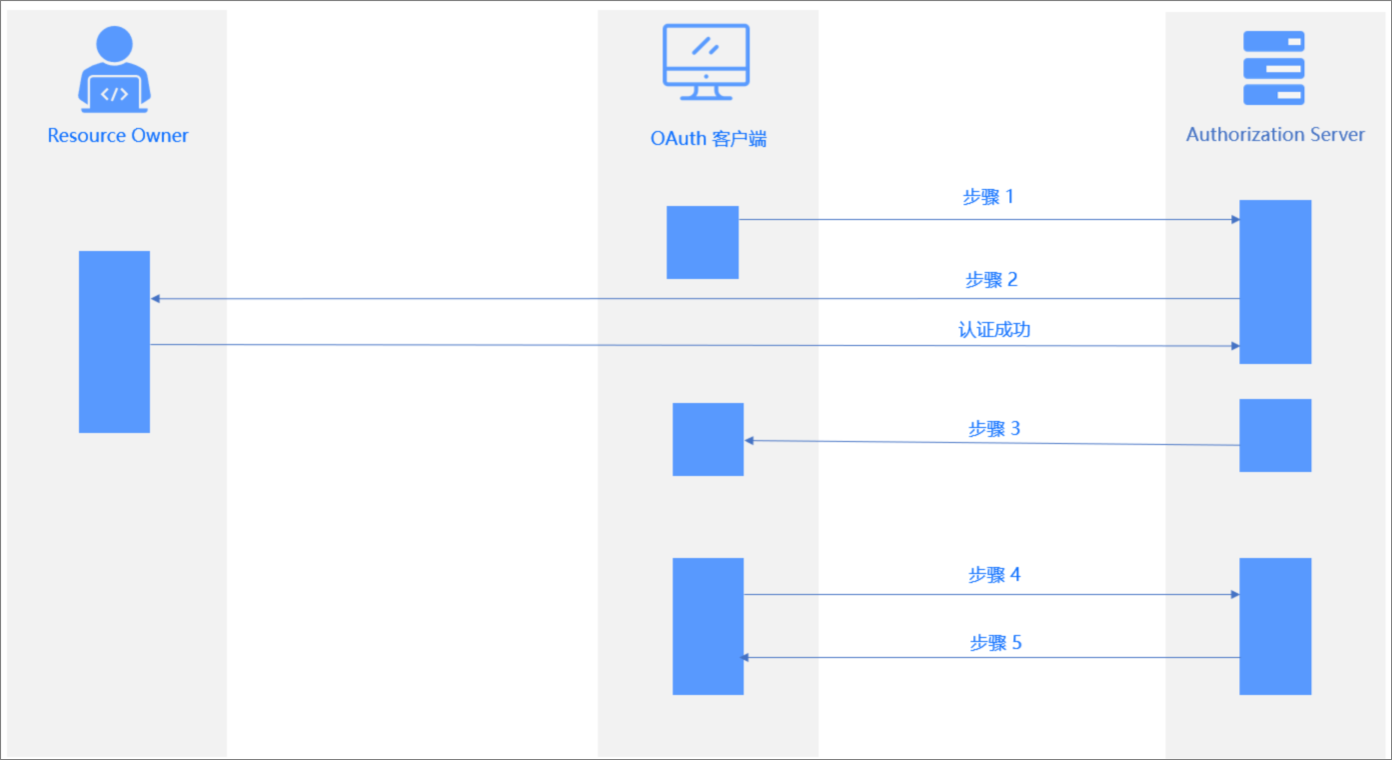Image resolution: width=1392 pixels, height=760 pixels.
Task: Select the Authorization Server box receiving 步骤 4
Action: (1275, 626)
